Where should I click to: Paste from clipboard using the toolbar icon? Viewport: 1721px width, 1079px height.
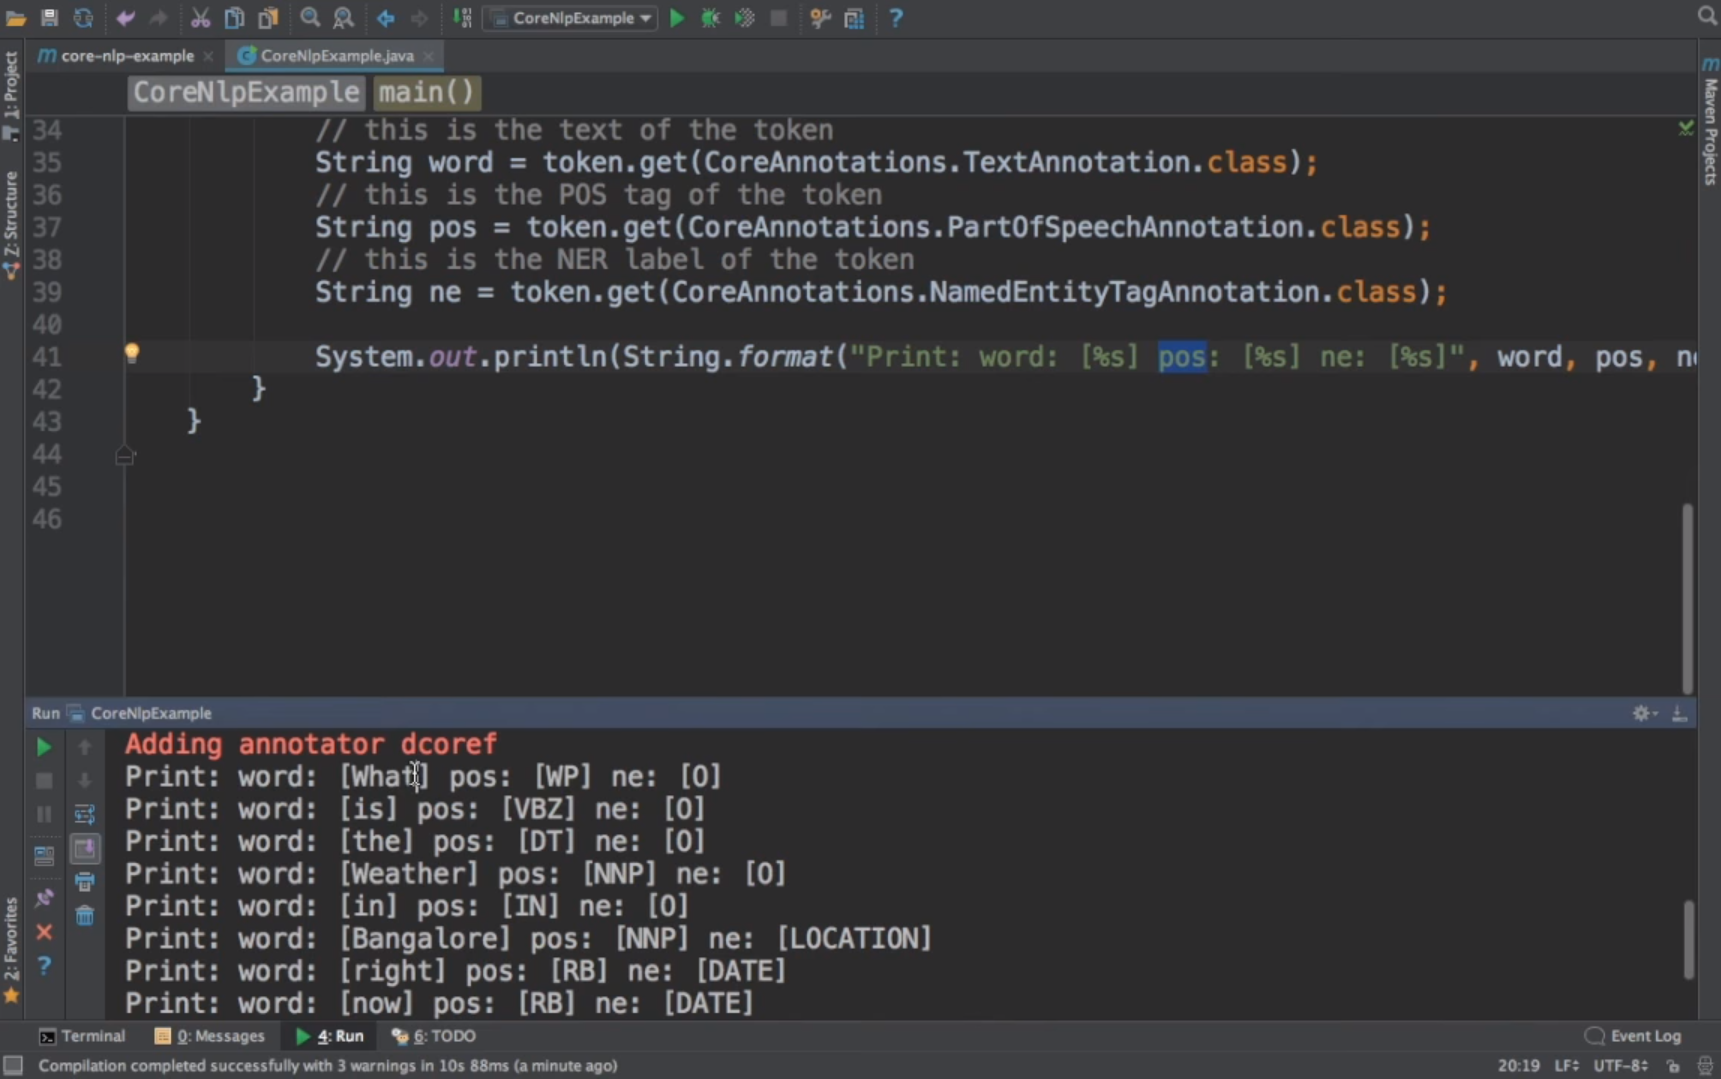coord(268,18)
